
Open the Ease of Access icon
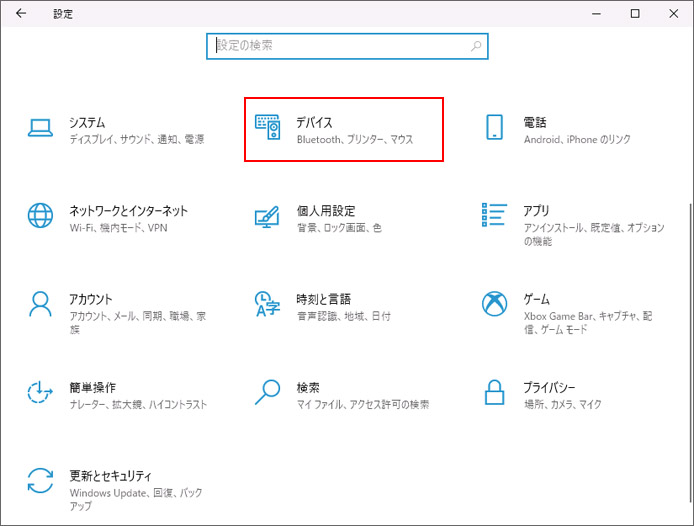(40, 392)
